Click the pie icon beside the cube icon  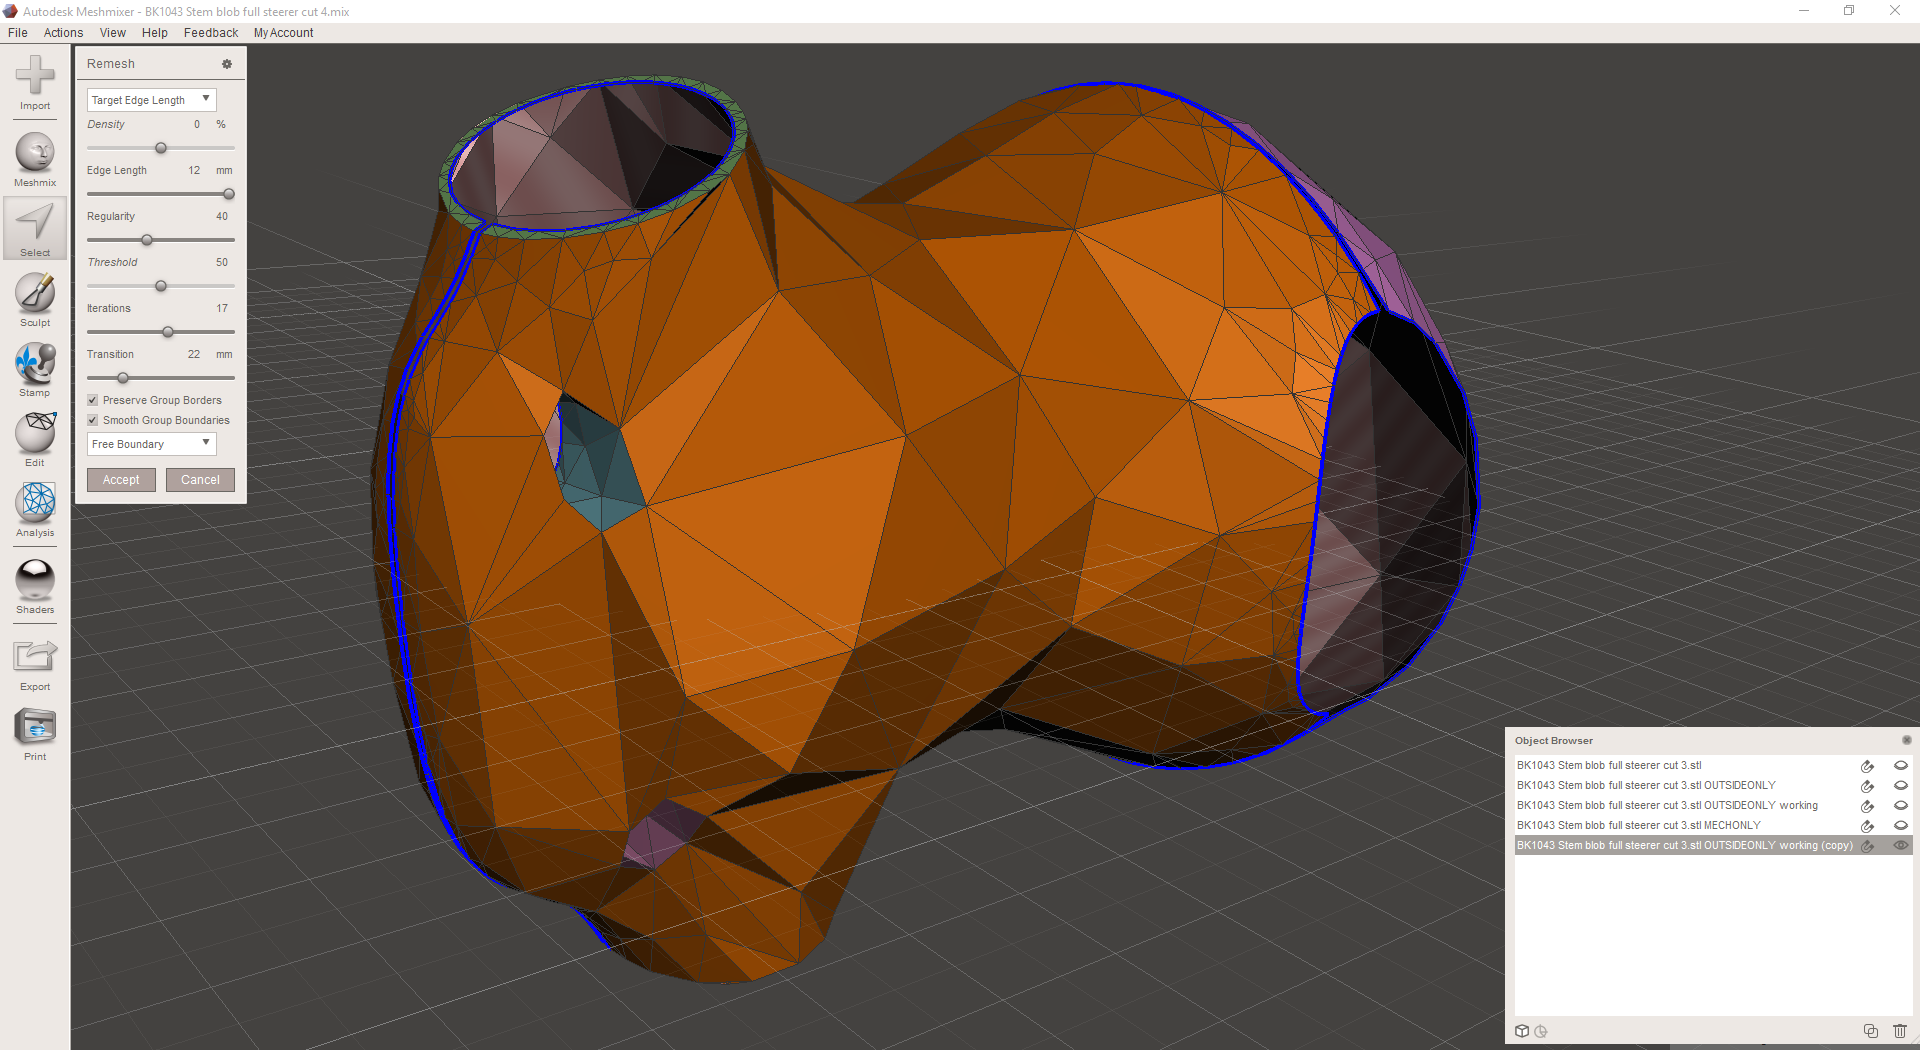[x=1541, y=1031]
